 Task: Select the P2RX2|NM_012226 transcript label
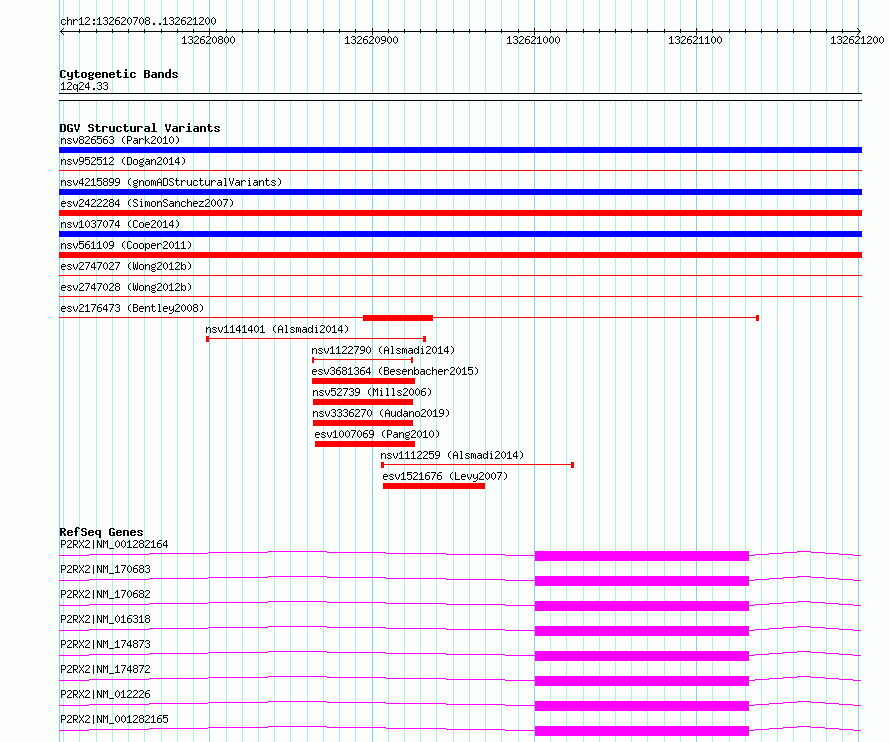pos(105,694)
